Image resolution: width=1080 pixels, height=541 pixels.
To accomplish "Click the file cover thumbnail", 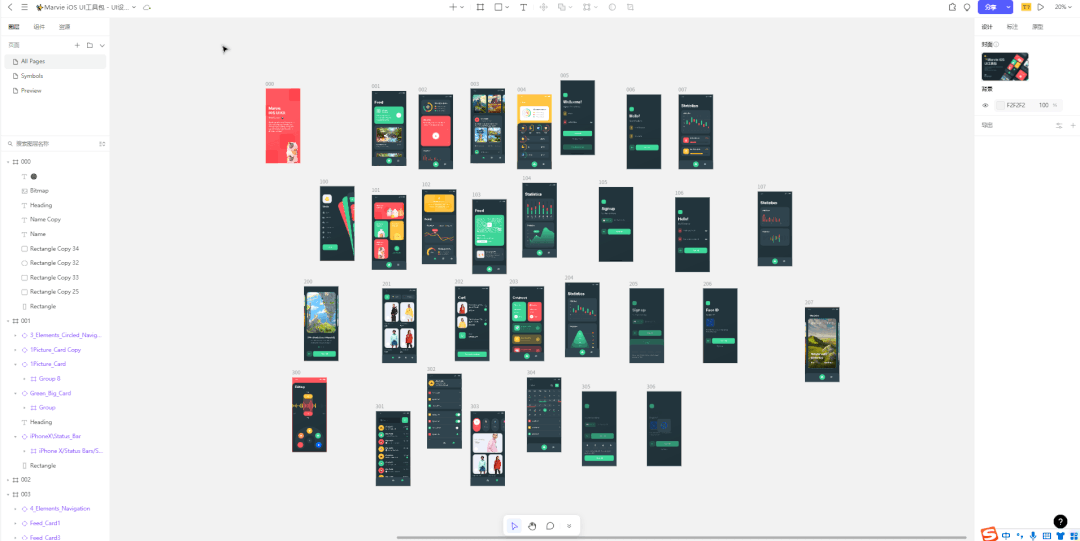I will point(1005,67).
